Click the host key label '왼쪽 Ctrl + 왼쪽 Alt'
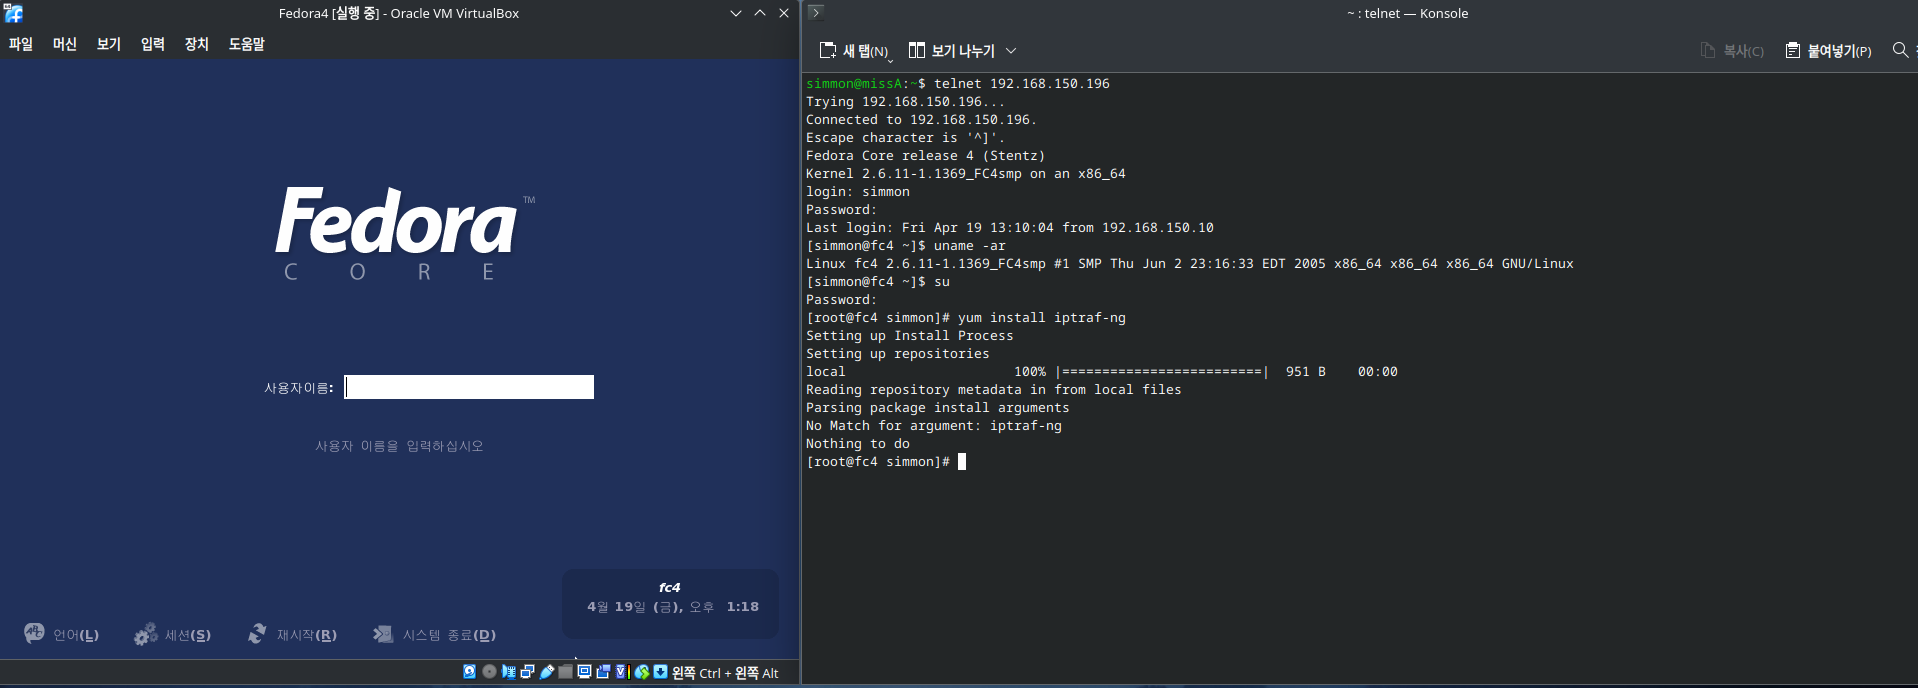Image resolution: width=1918 pixels, height=688 pixels. 725,673
